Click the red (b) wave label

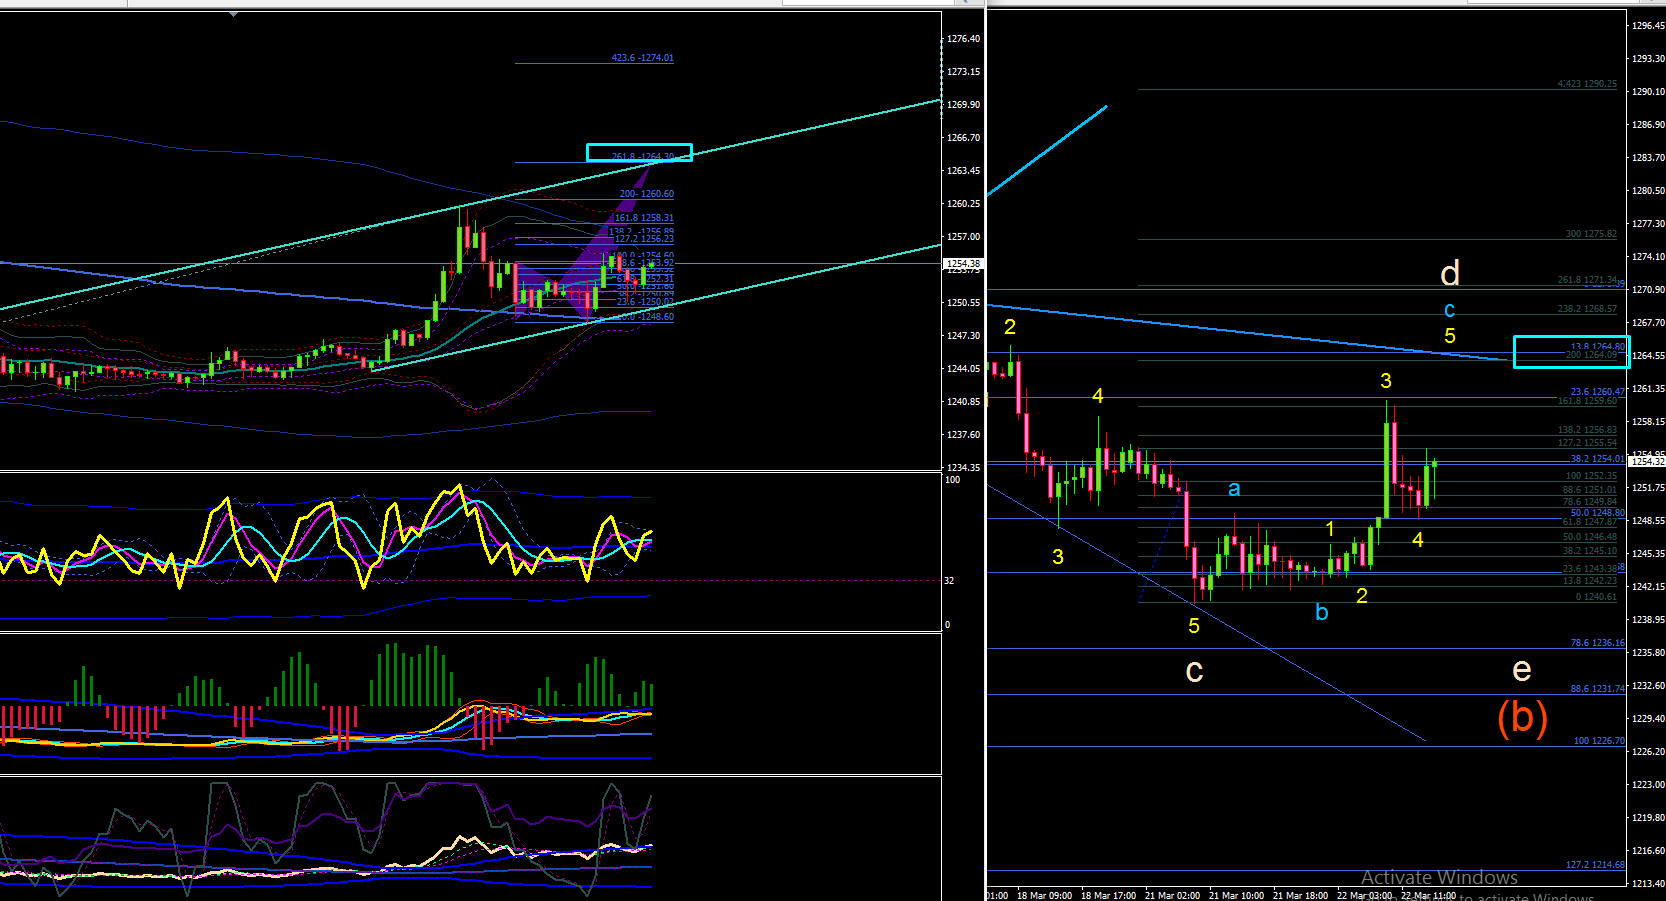[1522, 717]
